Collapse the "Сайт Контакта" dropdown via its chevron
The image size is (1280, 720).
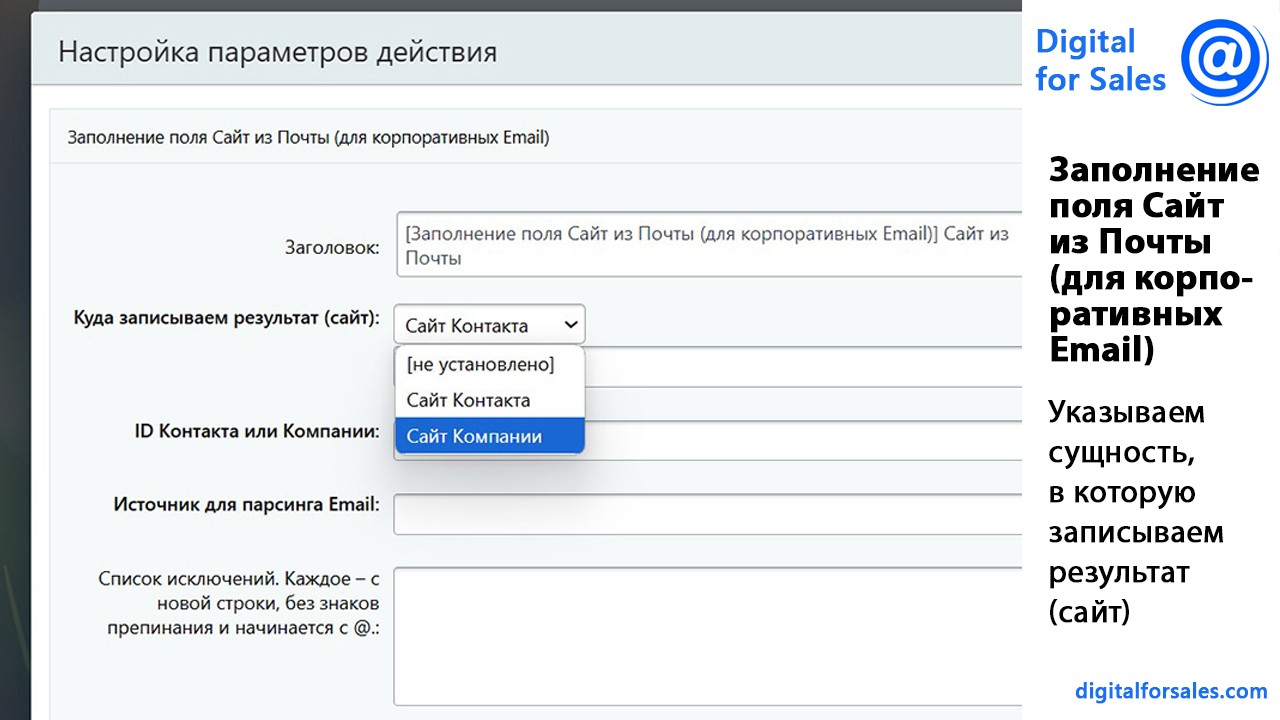pyautogui.click(x=571, y=325)
